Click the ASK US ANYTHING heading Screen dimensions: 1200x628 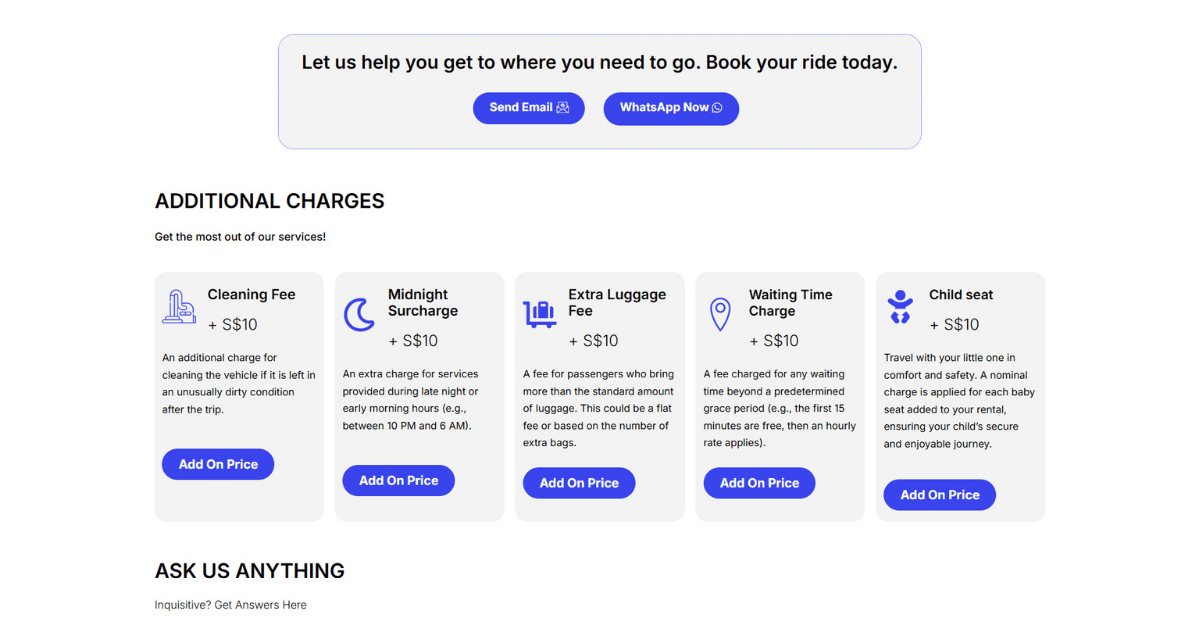[249, 571]
